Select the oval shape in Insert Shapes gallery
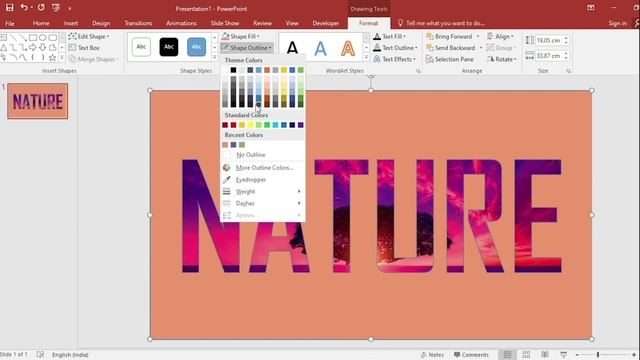This screenshot has width=640, height=360. tap(42, 38)
